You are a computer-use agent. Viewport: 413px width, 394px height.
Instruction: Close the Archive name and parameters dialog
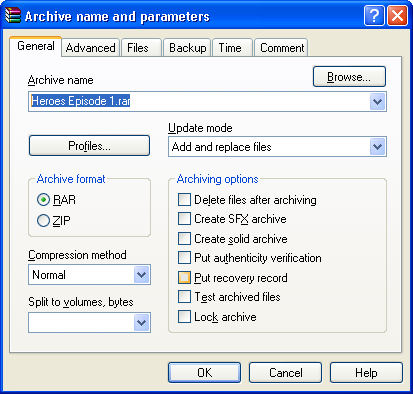397,15
